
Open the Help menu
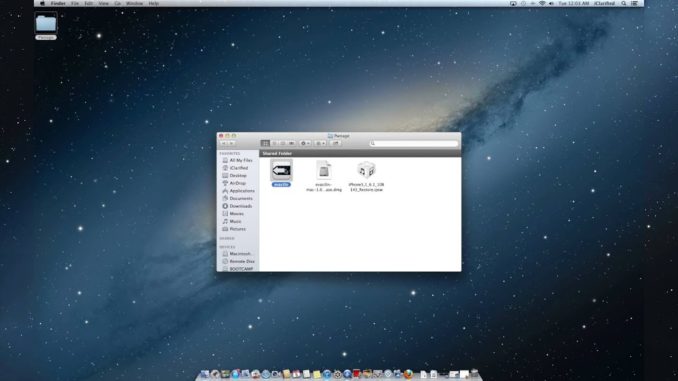154,3
